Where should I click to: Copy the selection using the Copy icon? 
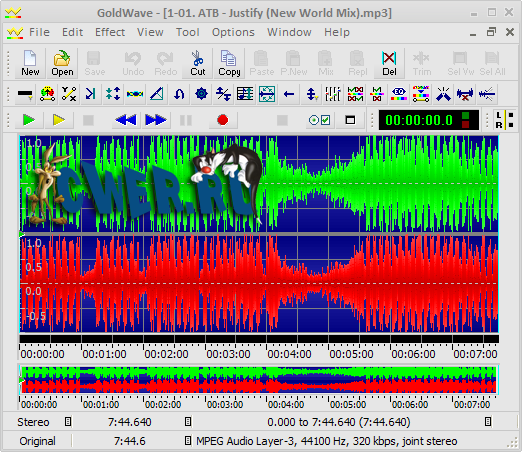[x=229, y=63]
